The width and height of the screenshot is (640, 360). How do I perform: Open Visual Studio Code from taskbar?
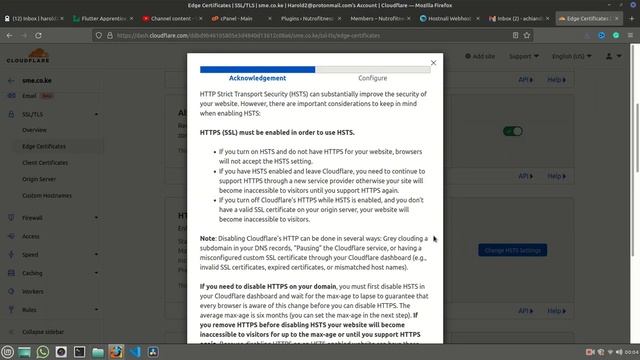[x=135, y=352]
